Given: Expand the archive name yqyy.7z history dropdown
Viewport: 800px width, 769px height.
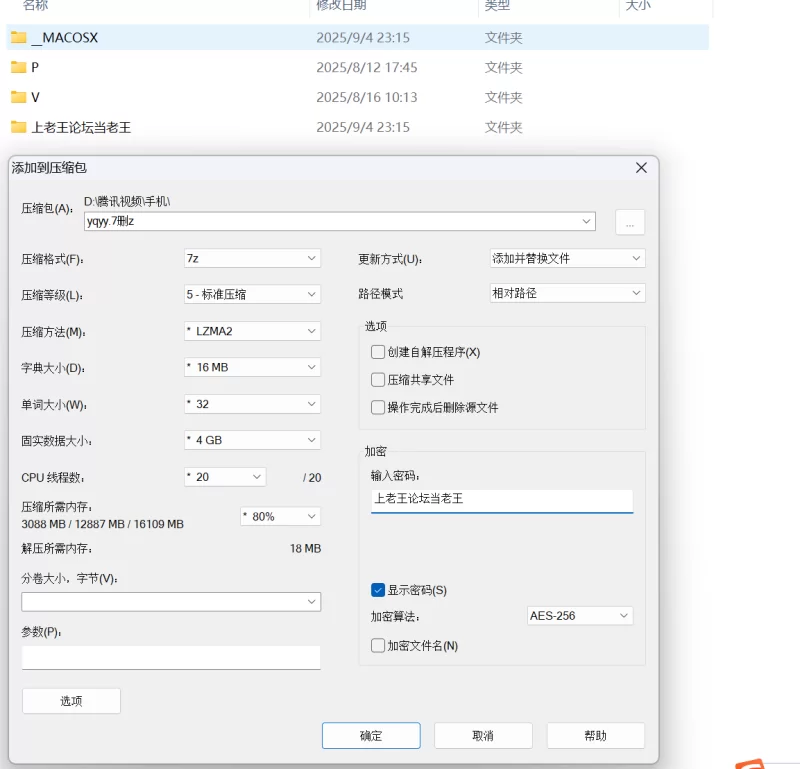Looking at the screenshot, I should point(586,221).
